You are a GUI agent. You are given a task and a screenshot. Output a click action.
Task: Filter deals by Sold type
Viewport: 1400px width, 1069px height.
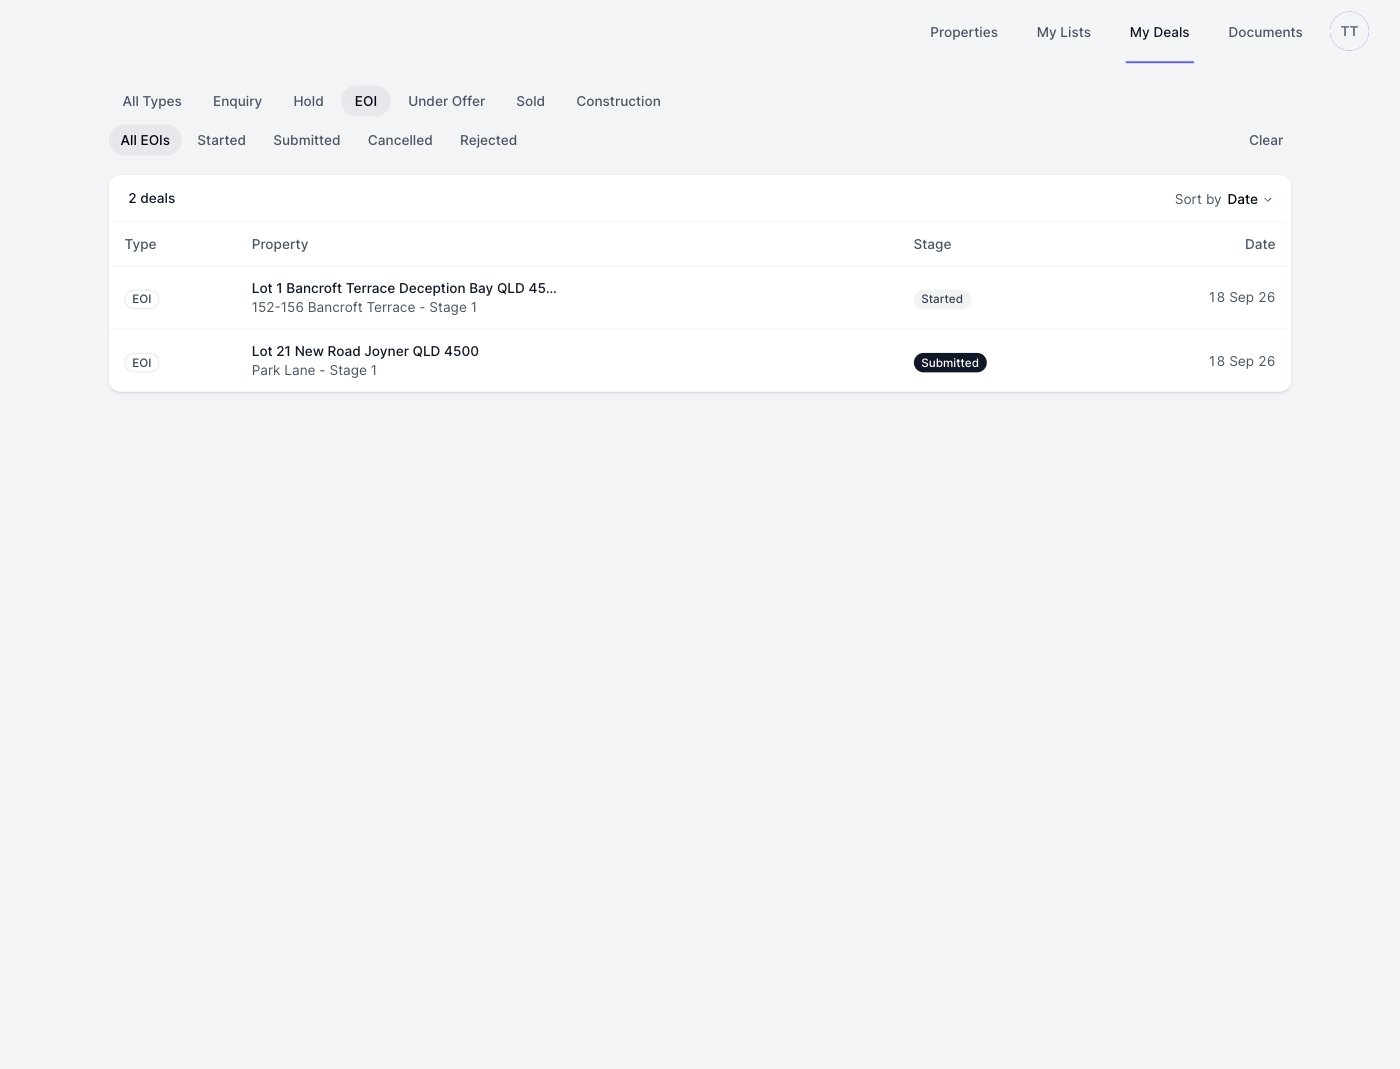(x=530, y=101)
